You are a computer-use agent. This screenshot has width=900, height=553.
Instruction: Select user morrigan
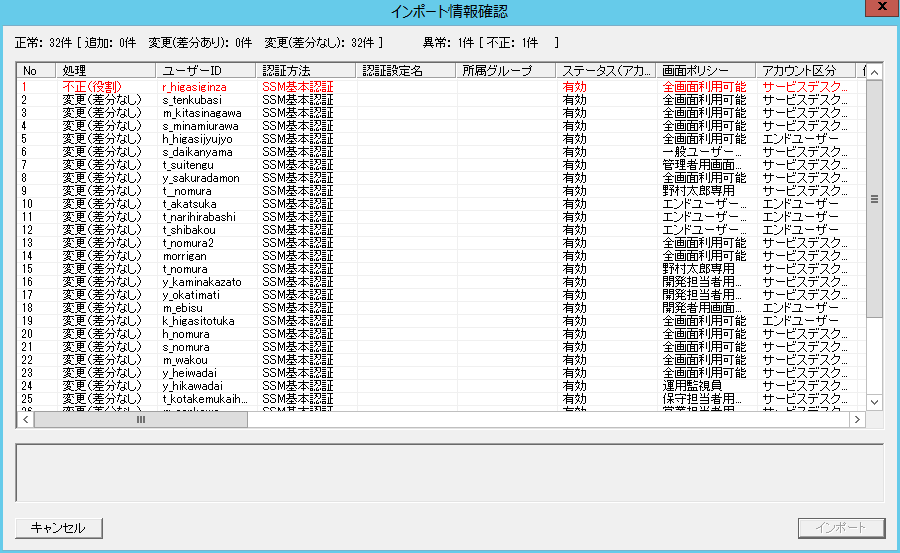pos(185,256)
